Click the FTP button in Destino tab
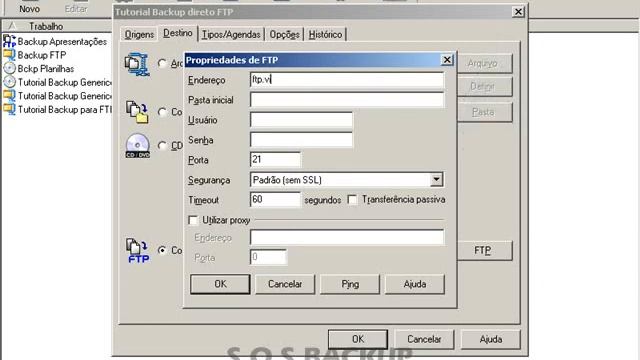The width and height of the screenshot is (640, 360). click(x=484, y=250)
